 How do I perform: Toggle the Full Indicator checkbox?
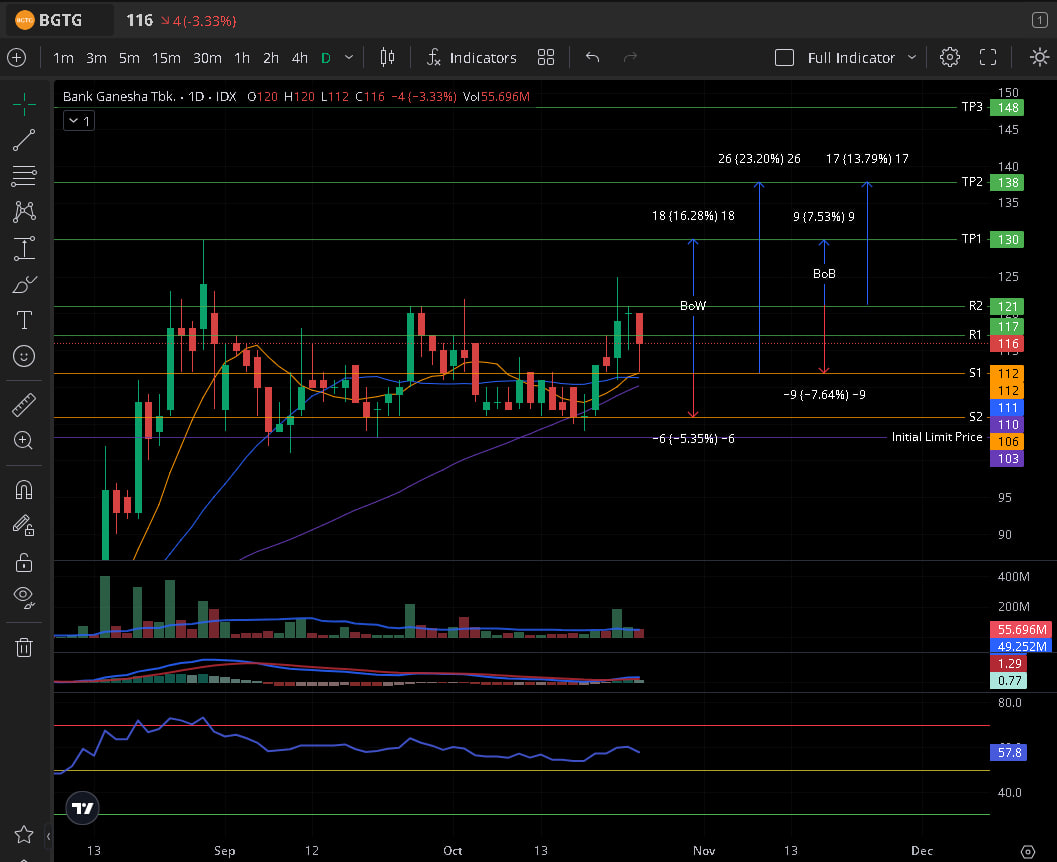point(785,58)
